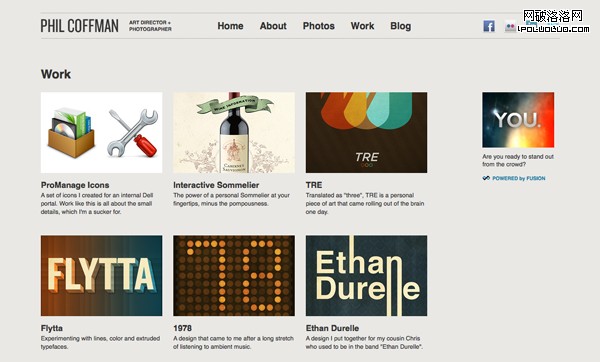
Task: Click the Work page heading
Action: (56, 74)
